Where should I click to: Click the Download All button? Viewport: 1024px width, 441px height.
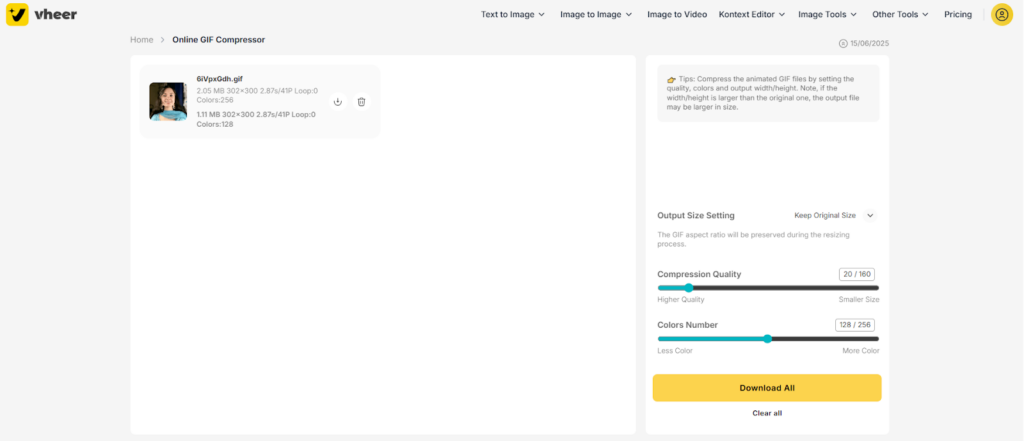[767, 388]
